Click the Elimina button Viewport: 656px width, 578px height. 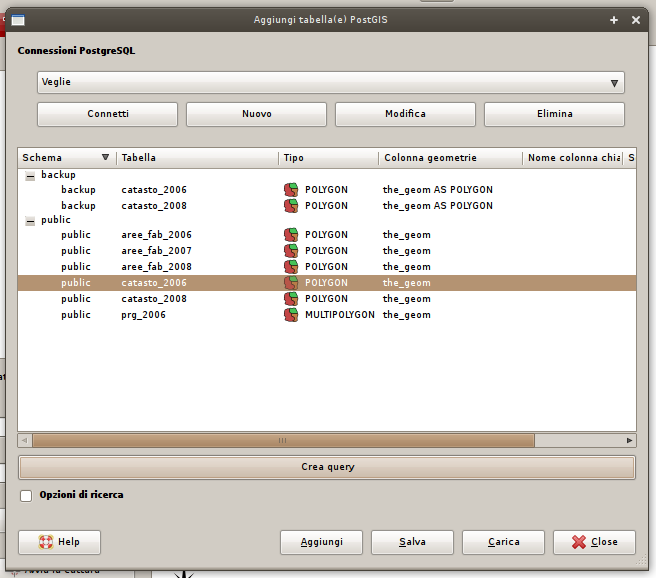click(x=554, y=114)
